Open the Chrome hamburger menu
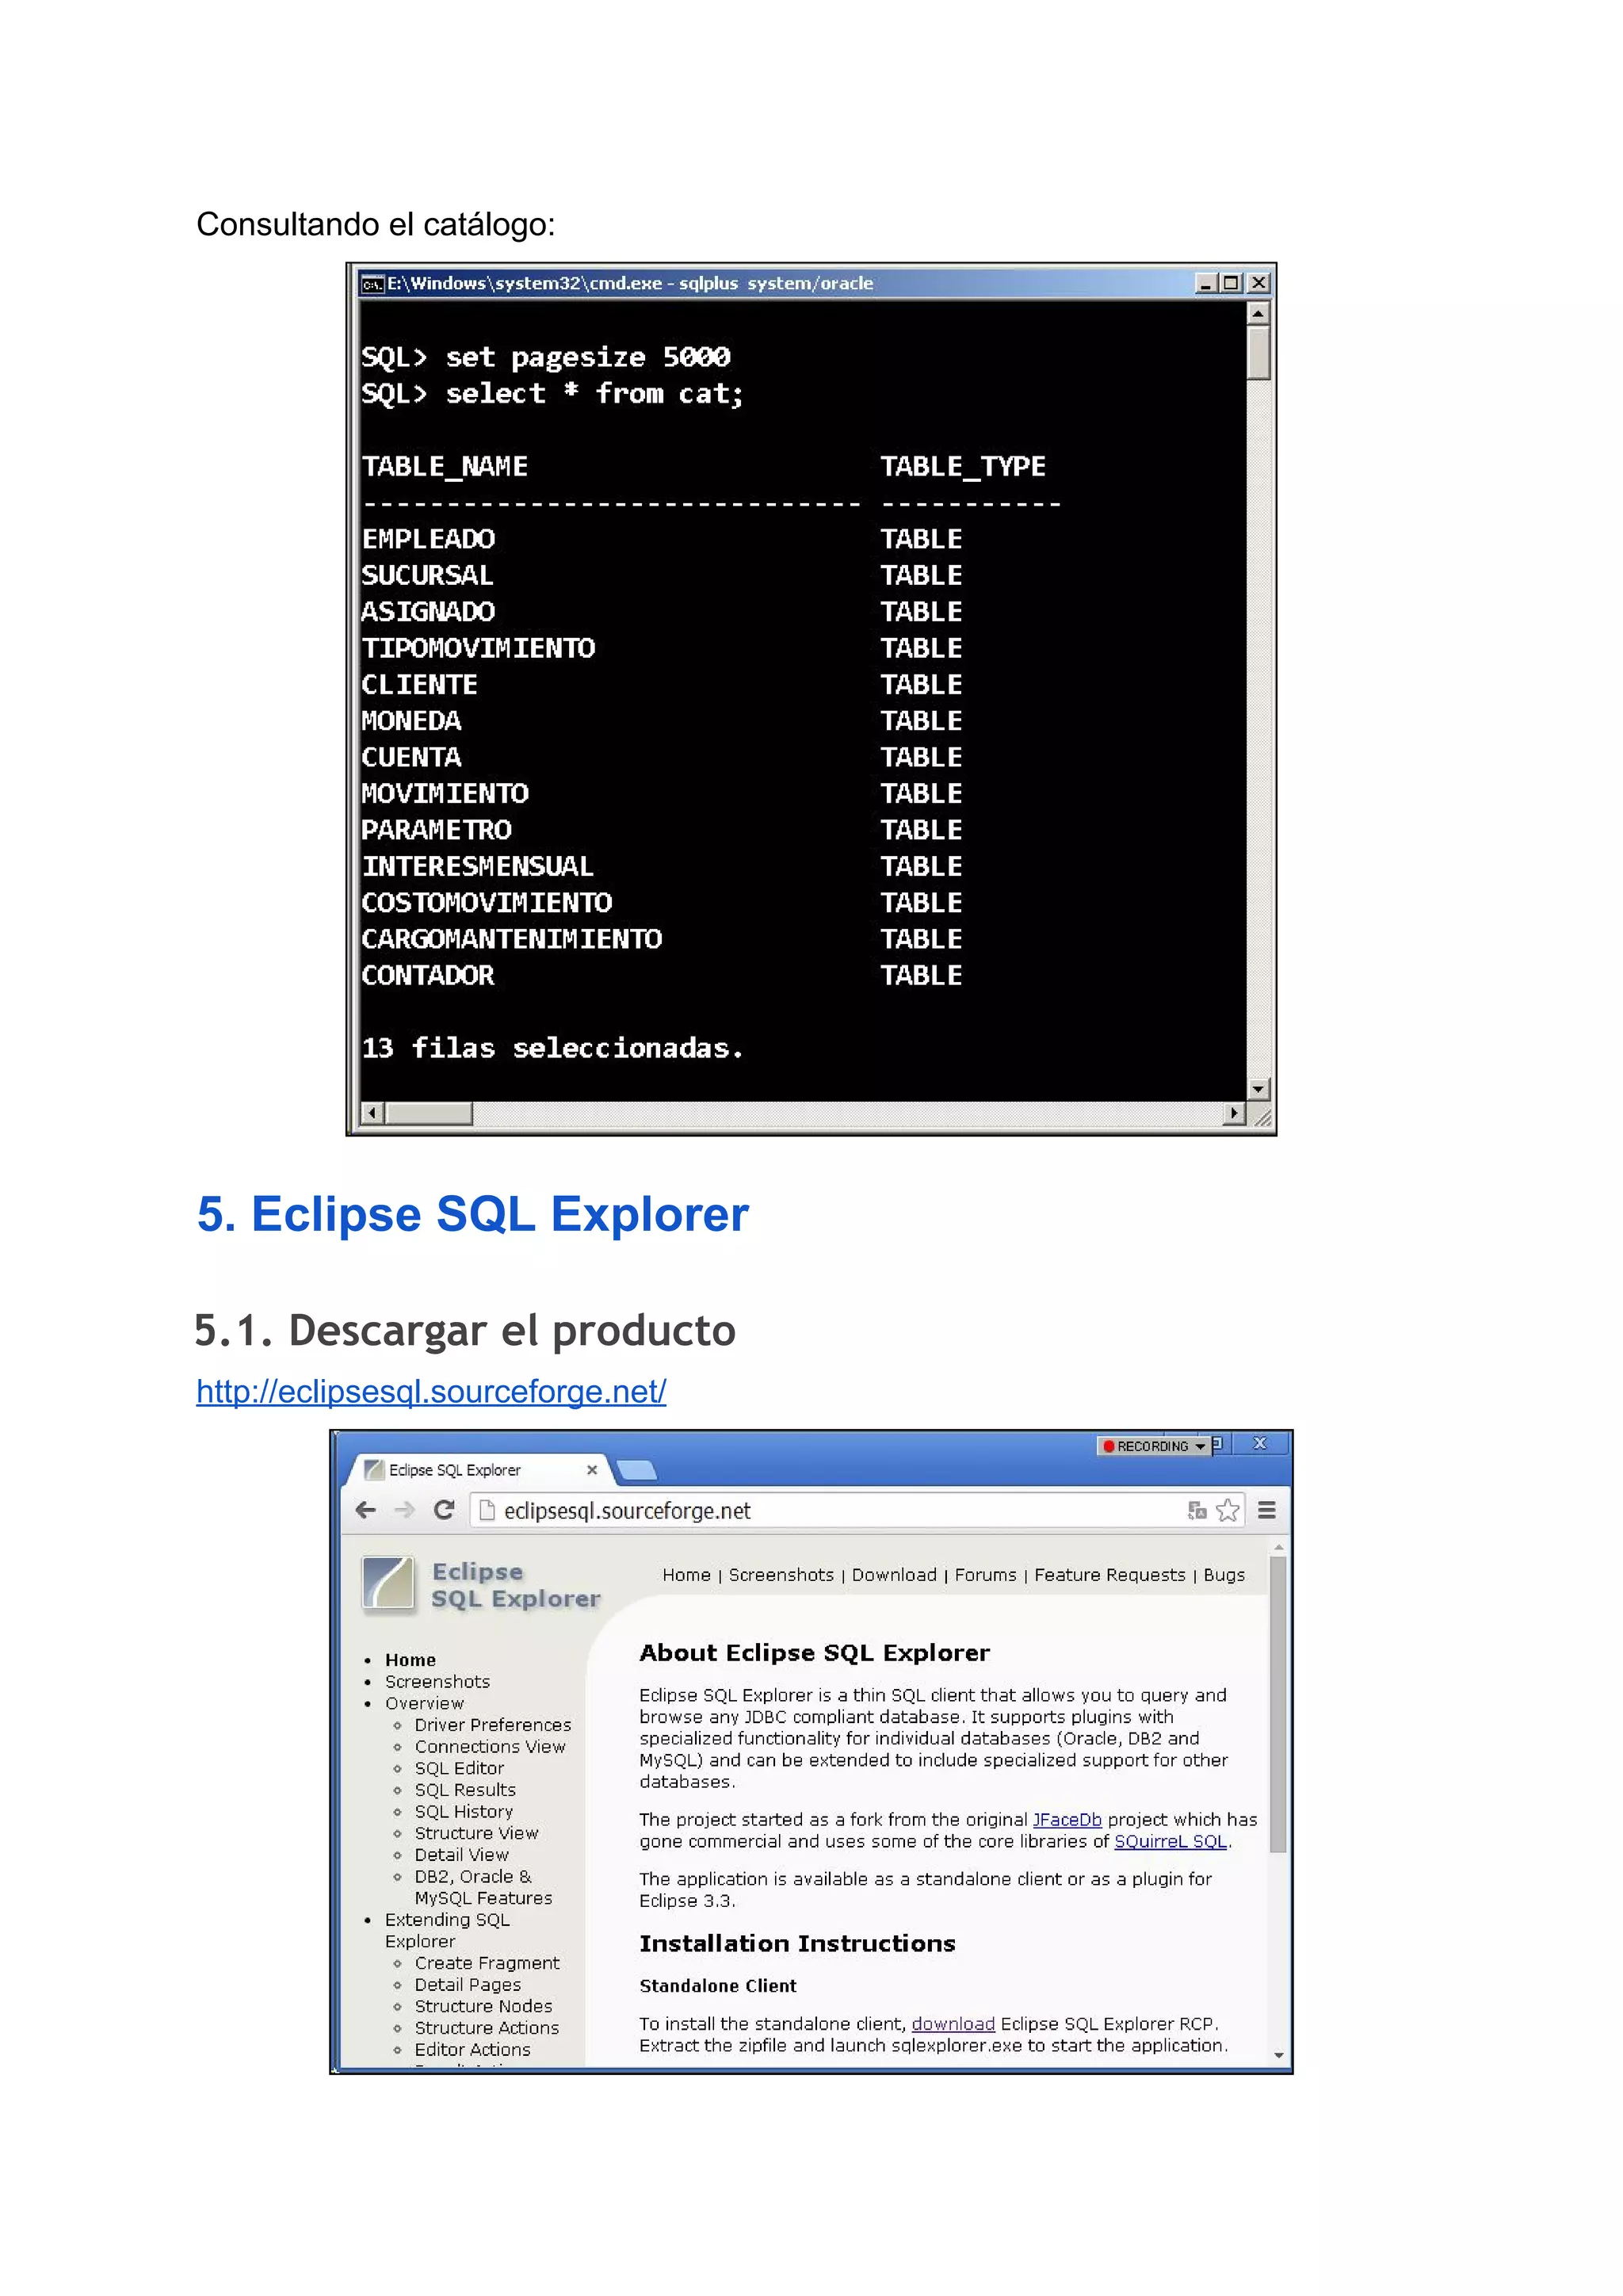The height and width of the screenshot is (2296, 1623). [1266, 1510]
